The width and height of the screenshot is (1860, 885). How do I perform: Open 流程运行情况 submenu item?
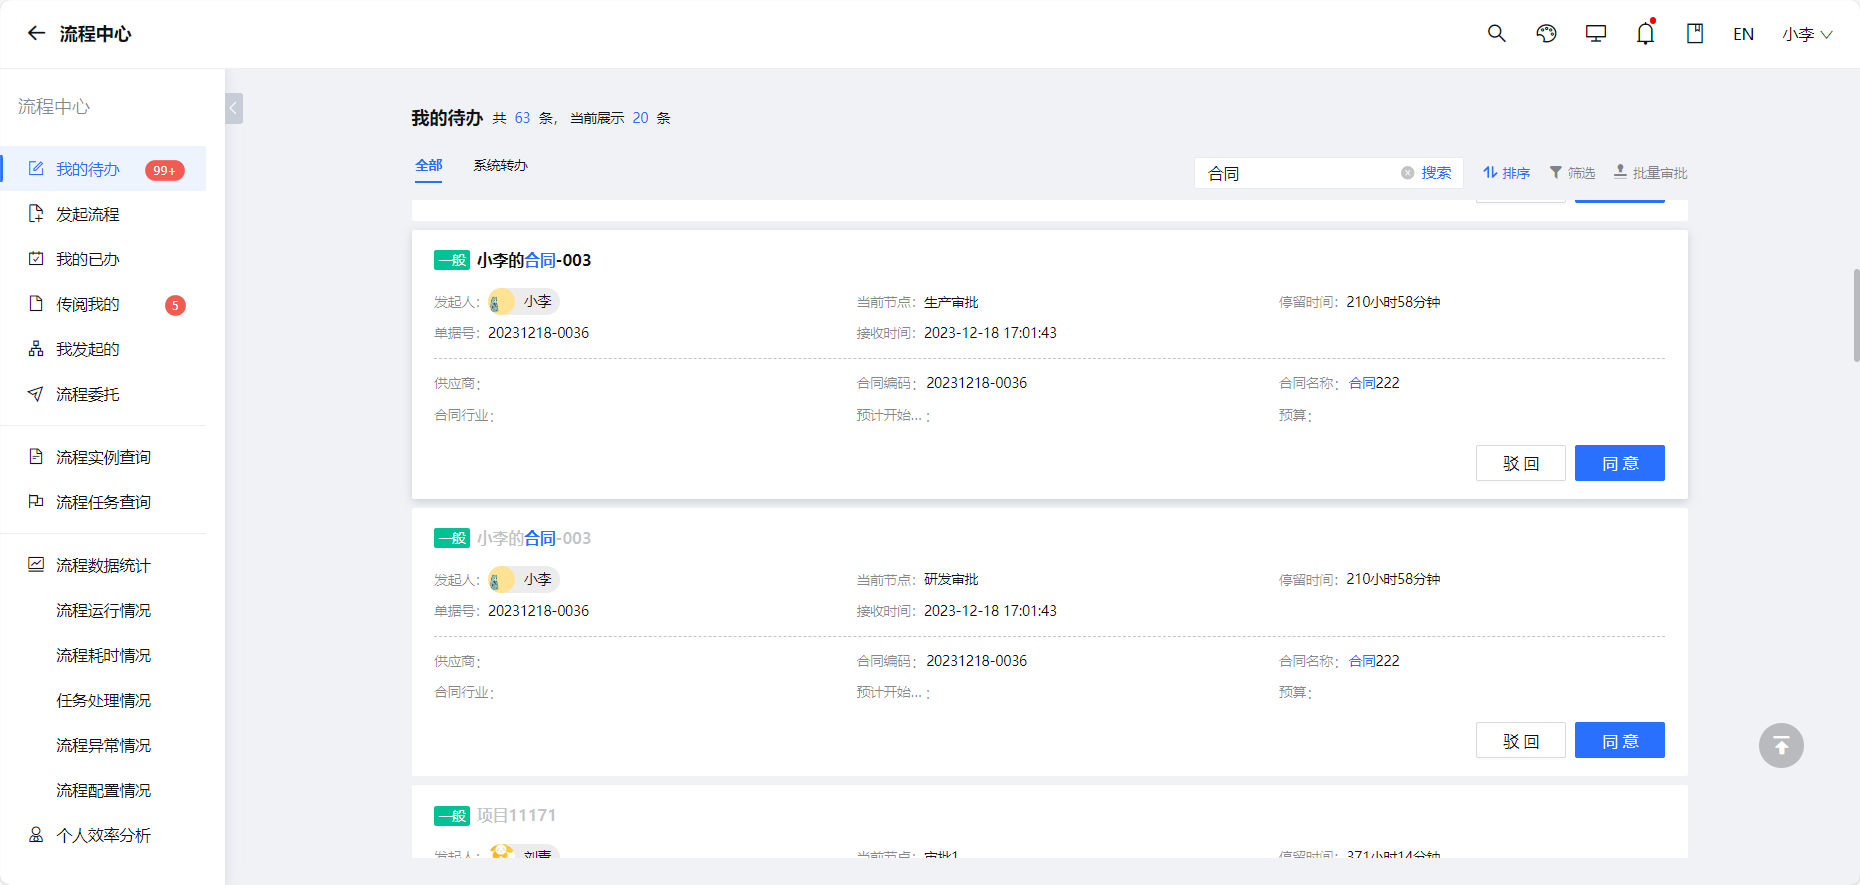point(103,610)
